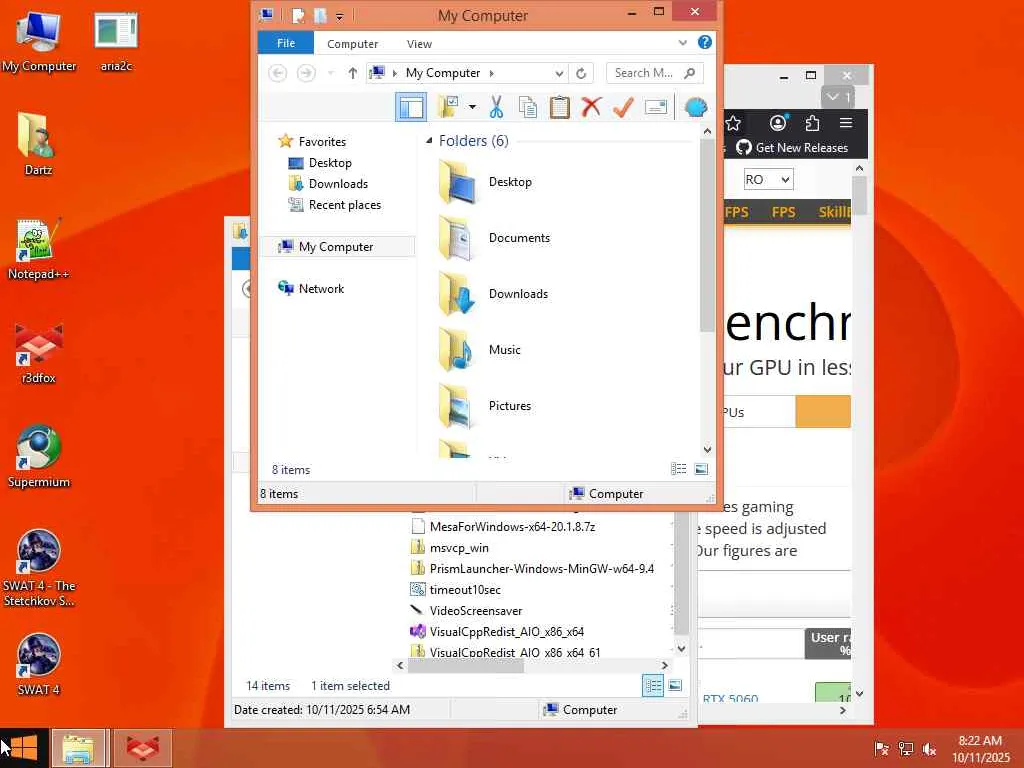Select VisualCppRedist_AIO_x86_x64 installer

pyautogui.click(x=507, y=632)
